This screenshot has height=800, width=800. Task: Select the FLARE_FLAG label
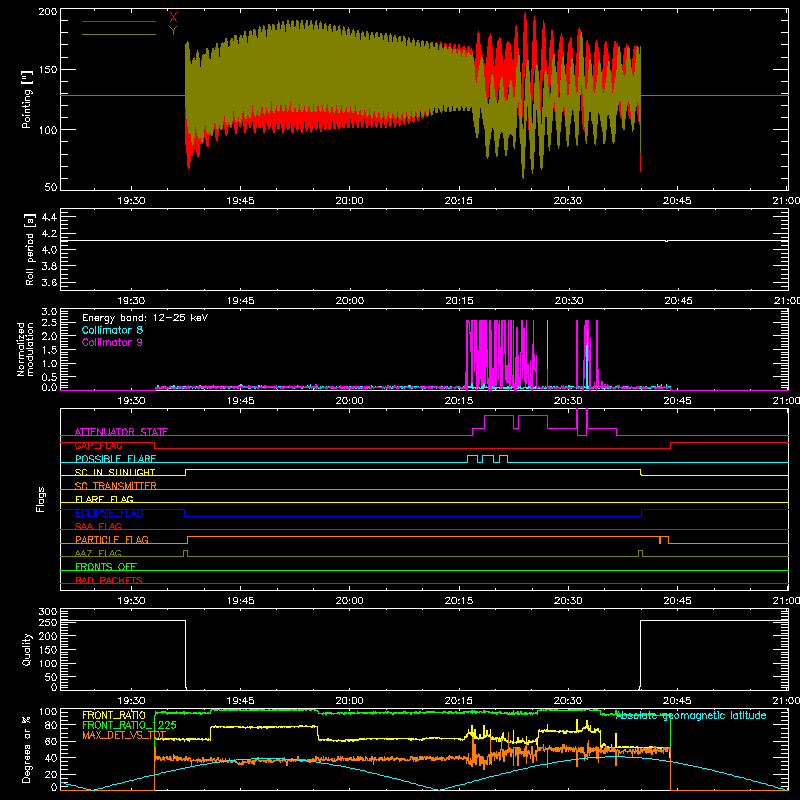click(x=104, y=499)
